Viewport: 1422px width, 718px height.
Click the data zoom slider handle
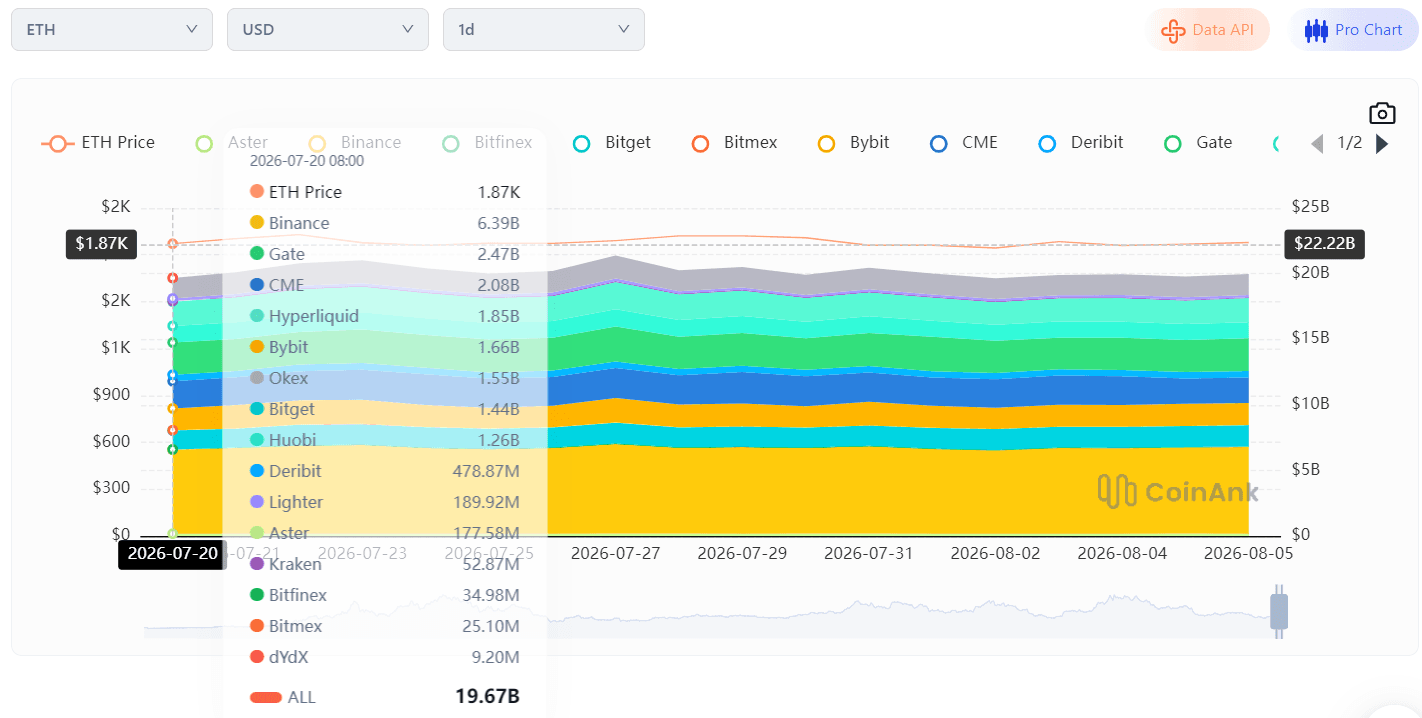1279,612
